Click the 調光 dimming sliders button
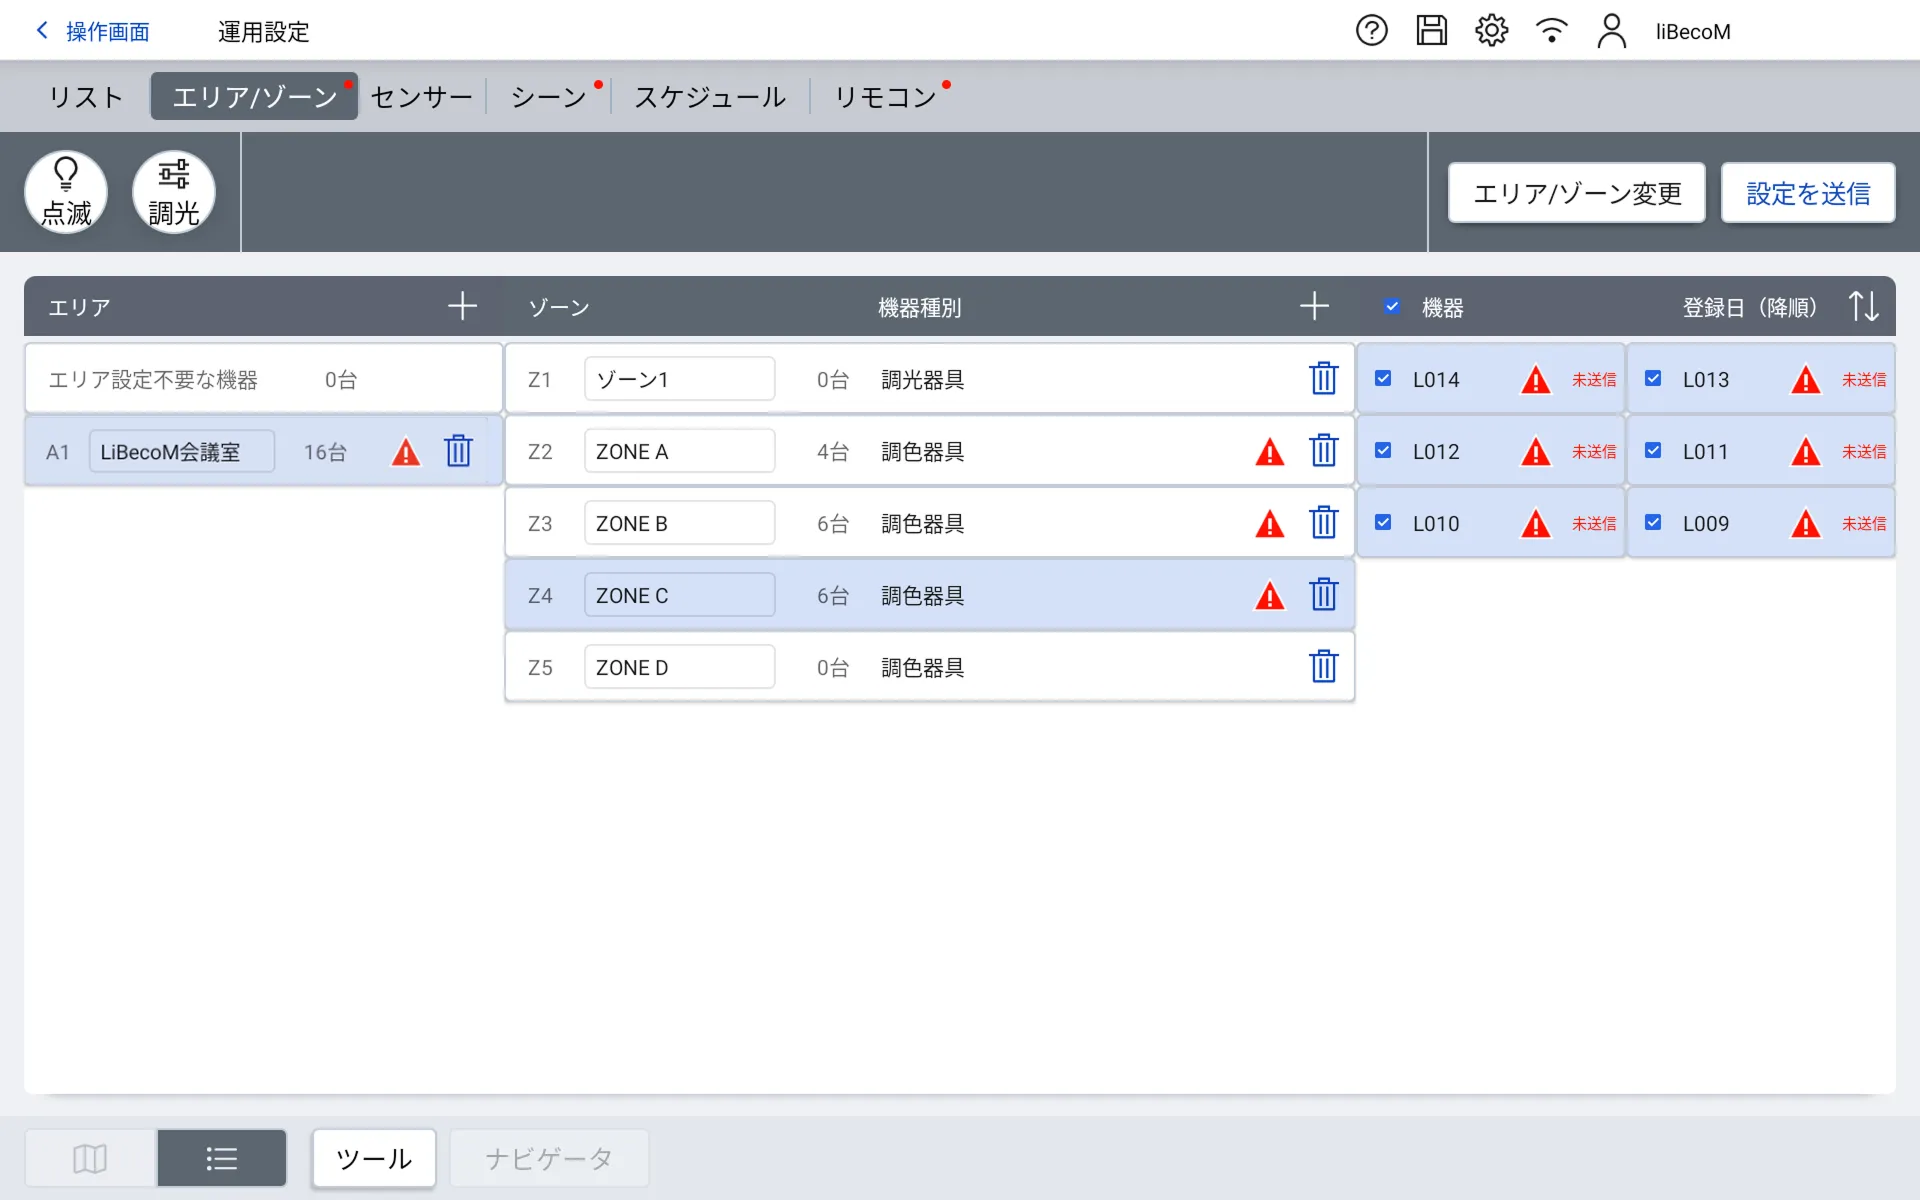This screenshot has width=1920, height=1200. (x=174, y=192)
